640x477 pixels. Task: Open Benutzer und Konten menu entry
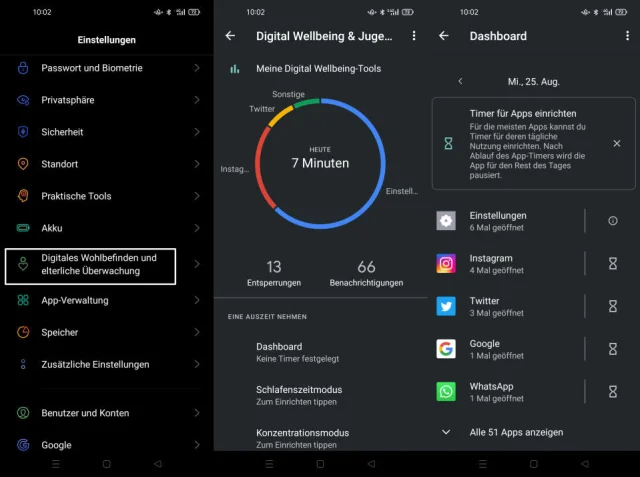(x=107, y=413)
